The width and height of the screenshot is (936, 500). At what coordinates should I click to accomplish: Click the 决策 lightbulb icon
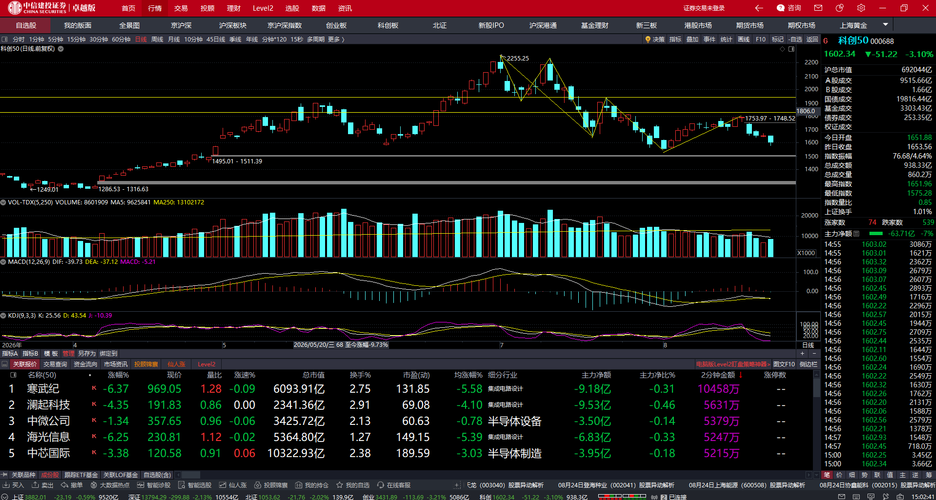pyautogui.click(x=648, y=39)
